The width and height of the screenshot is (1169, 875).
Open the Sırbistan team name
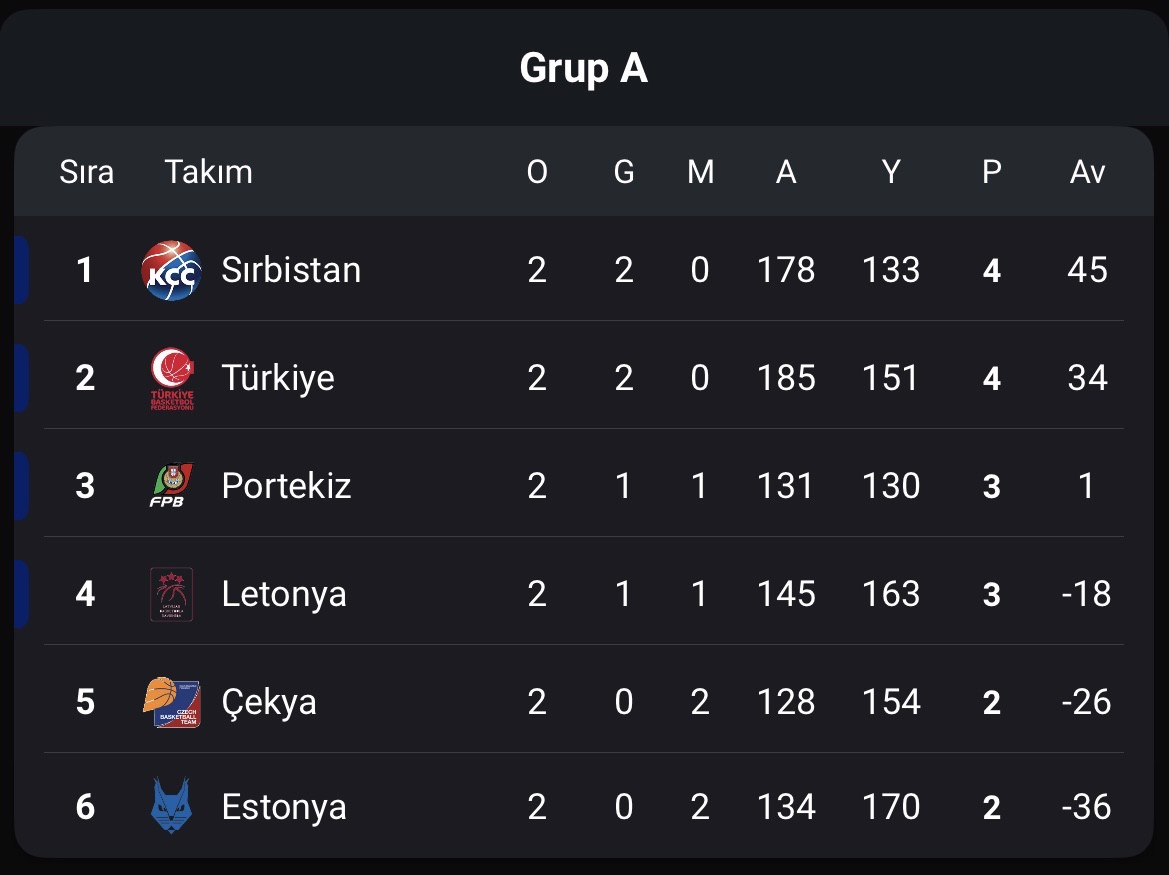(291, 269)
